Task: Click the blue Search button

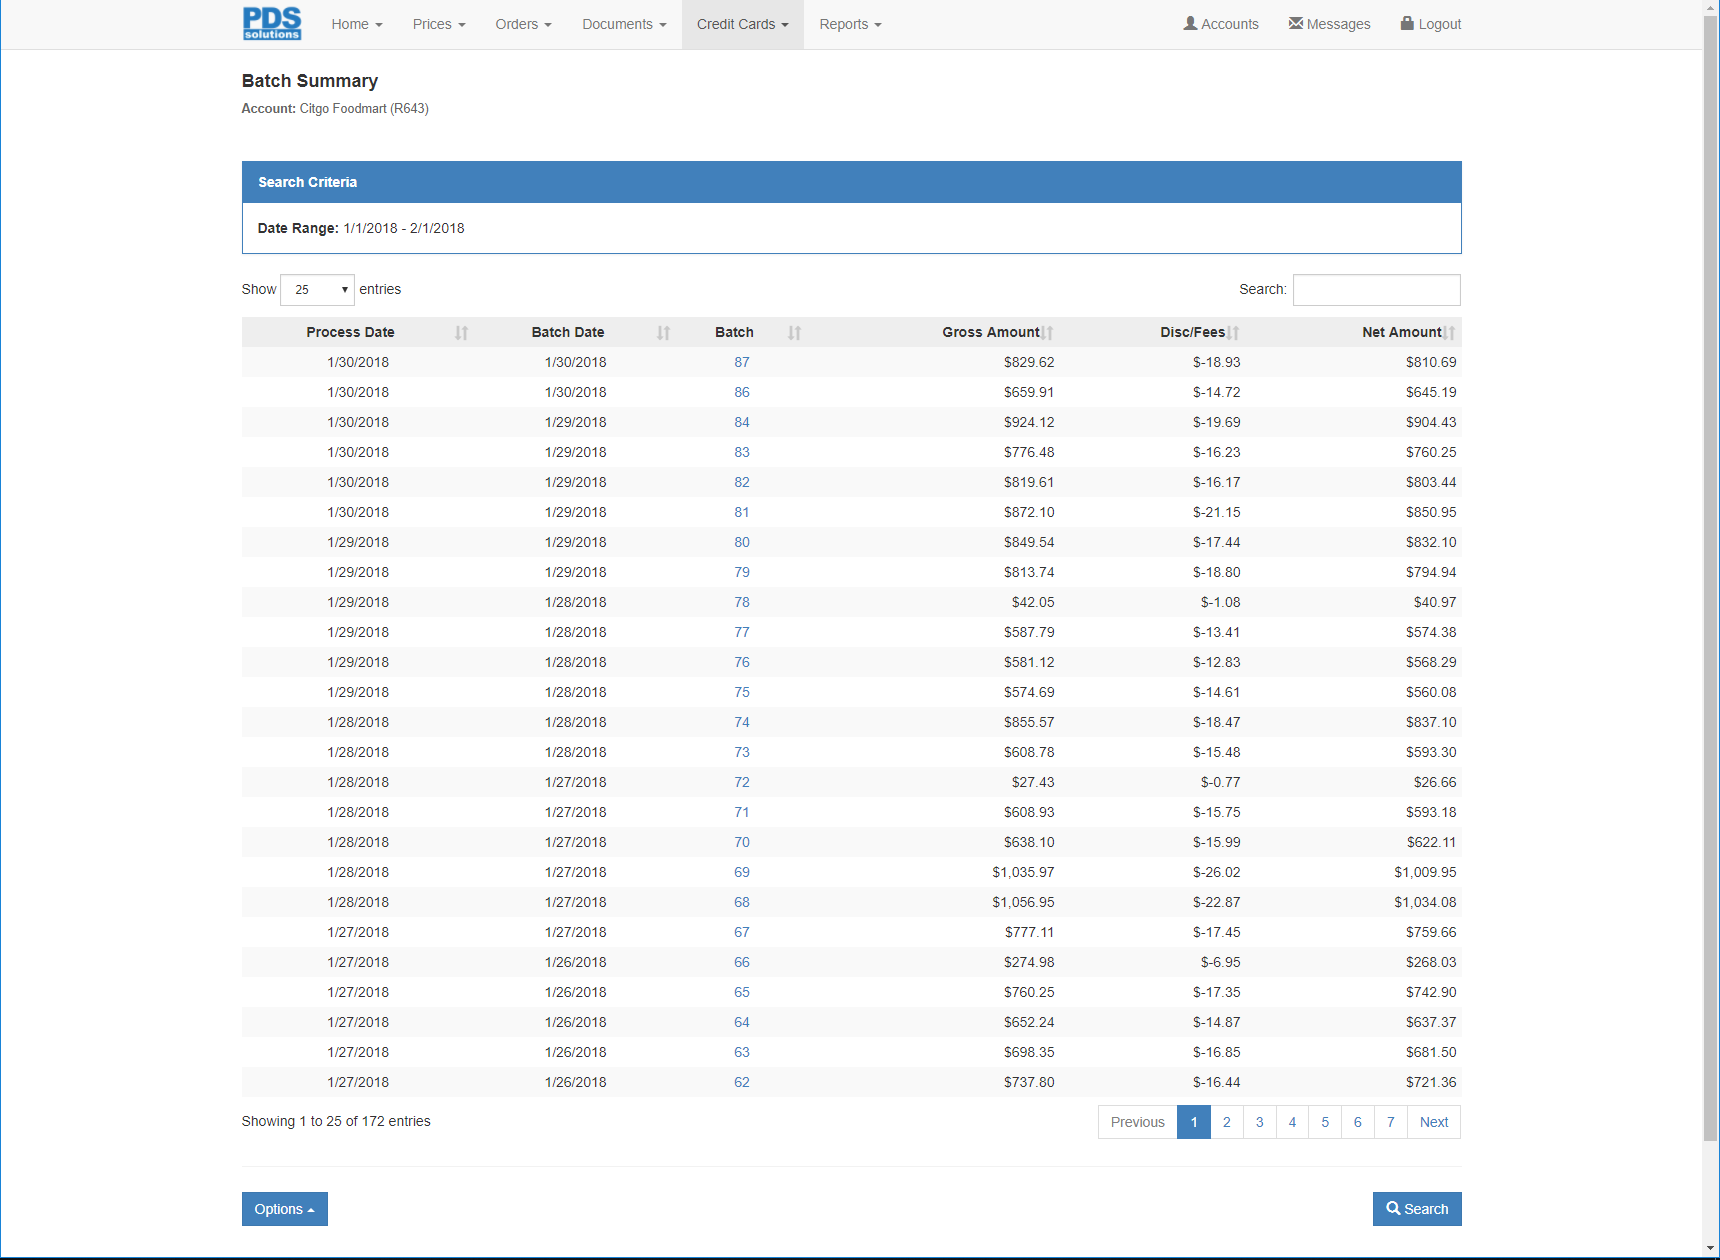Action: tap(1416, 1209)
